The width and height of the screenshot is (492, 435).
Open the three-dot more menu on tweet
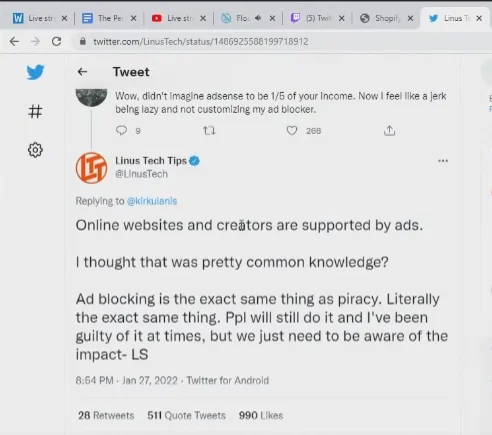click(x=443, y=161)
